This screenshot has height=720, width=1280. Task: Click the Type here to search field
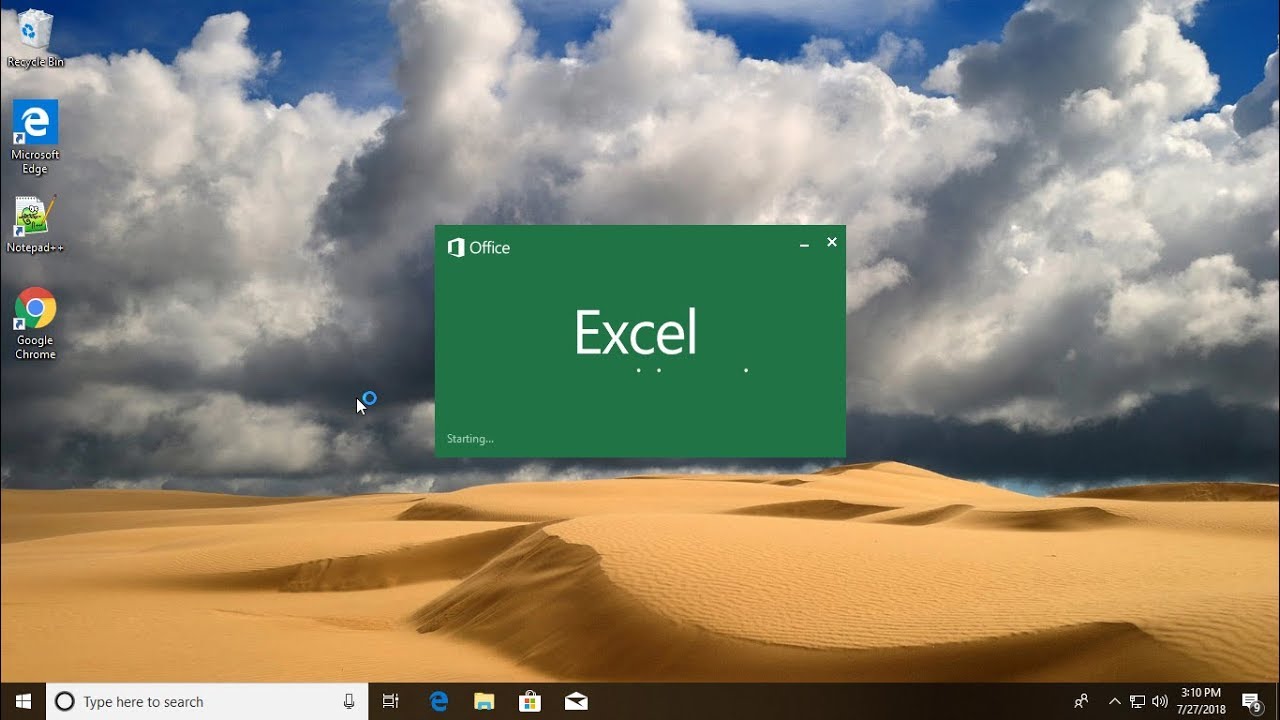point(208,702)
